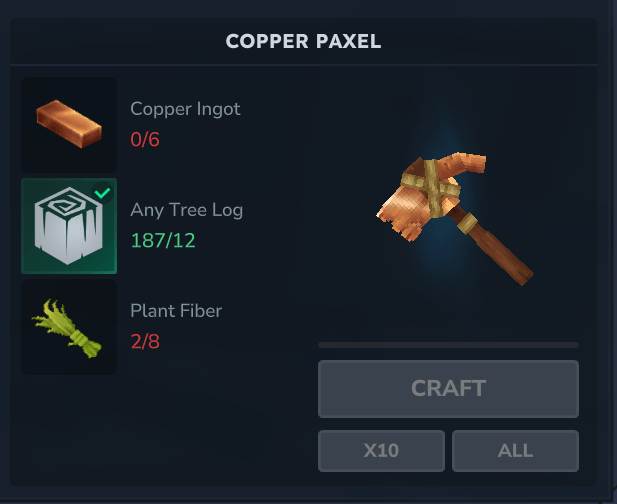The height and width of the screenshot is (504, 617).
Task: Select the Any Tree Log icon
Action: tap(69, 226)
